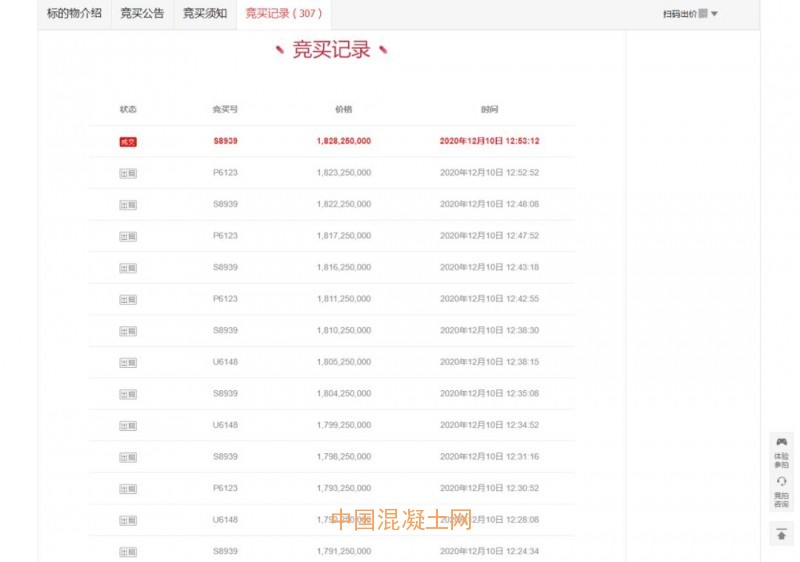Click the 竞买号 column header
800x562 pixels.
point(225,109)
